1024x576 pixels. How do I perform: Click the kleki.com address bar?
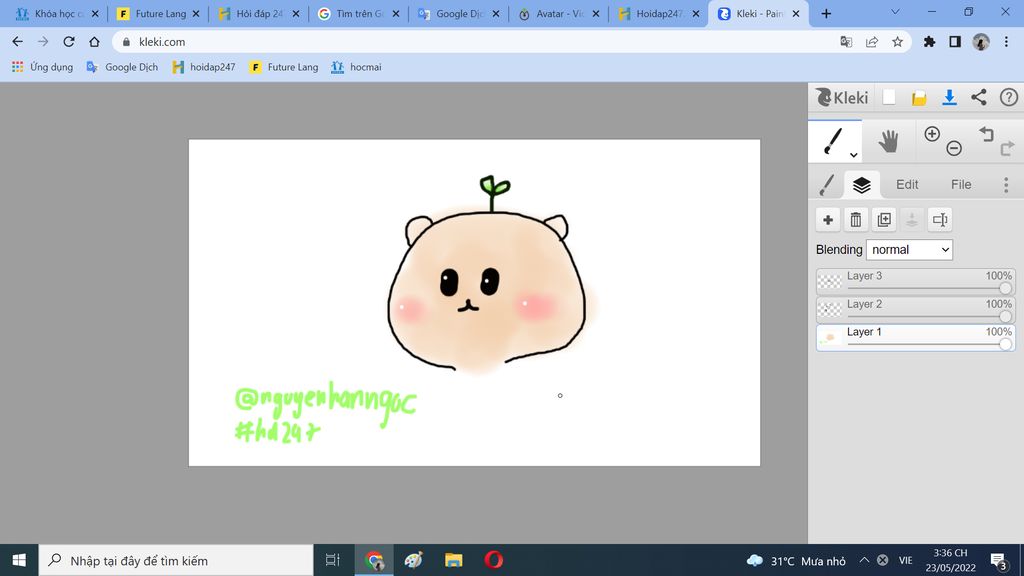point(512,42)
